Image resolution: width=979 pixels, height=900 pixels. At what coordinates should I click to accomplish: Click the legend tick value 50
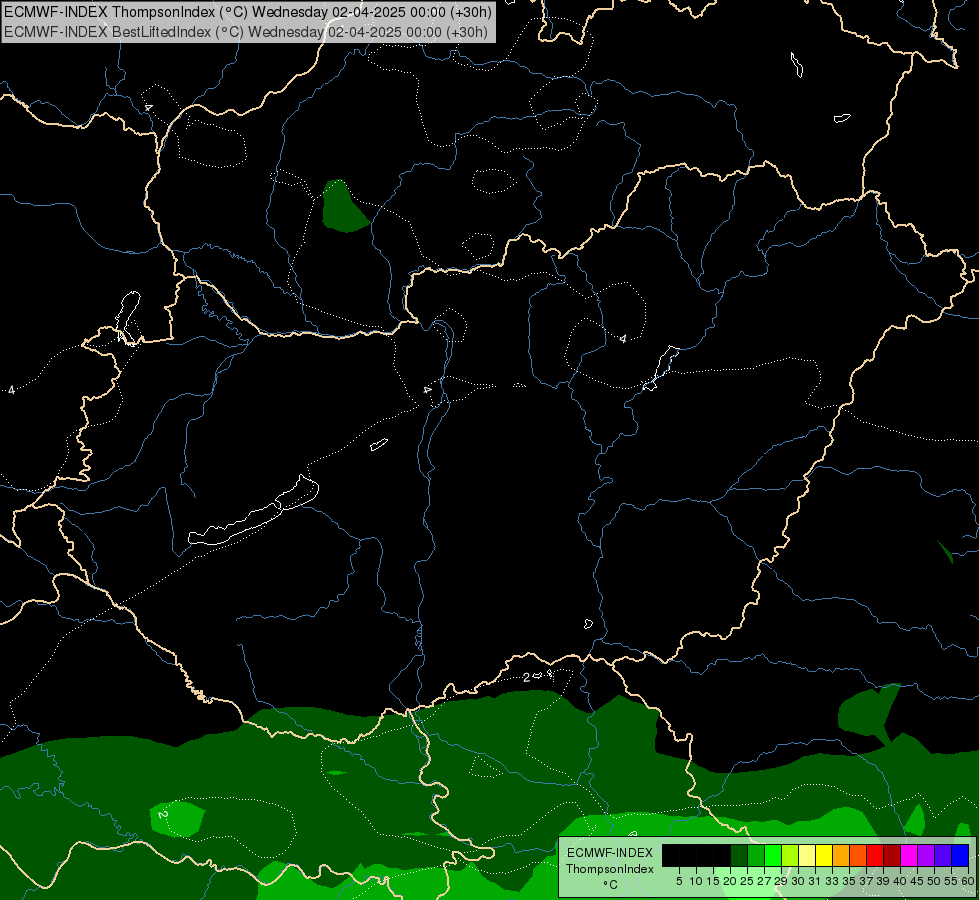click(934, 881)
